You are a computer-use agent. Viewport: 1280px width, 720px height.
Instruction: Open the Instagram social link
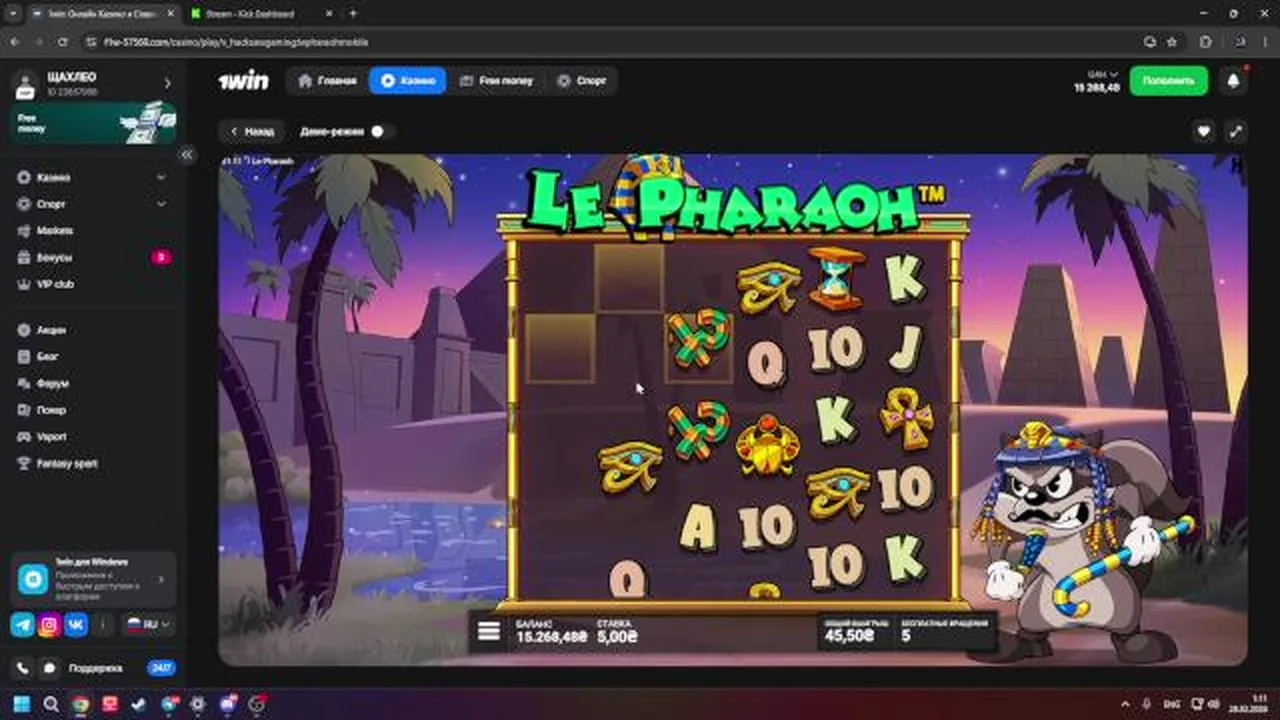point(49,624)
